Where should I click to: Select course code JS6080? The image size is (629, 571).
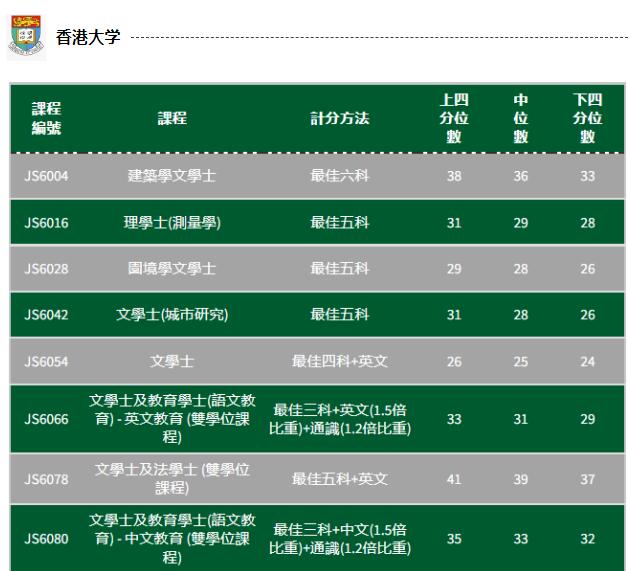pos(46,539)
